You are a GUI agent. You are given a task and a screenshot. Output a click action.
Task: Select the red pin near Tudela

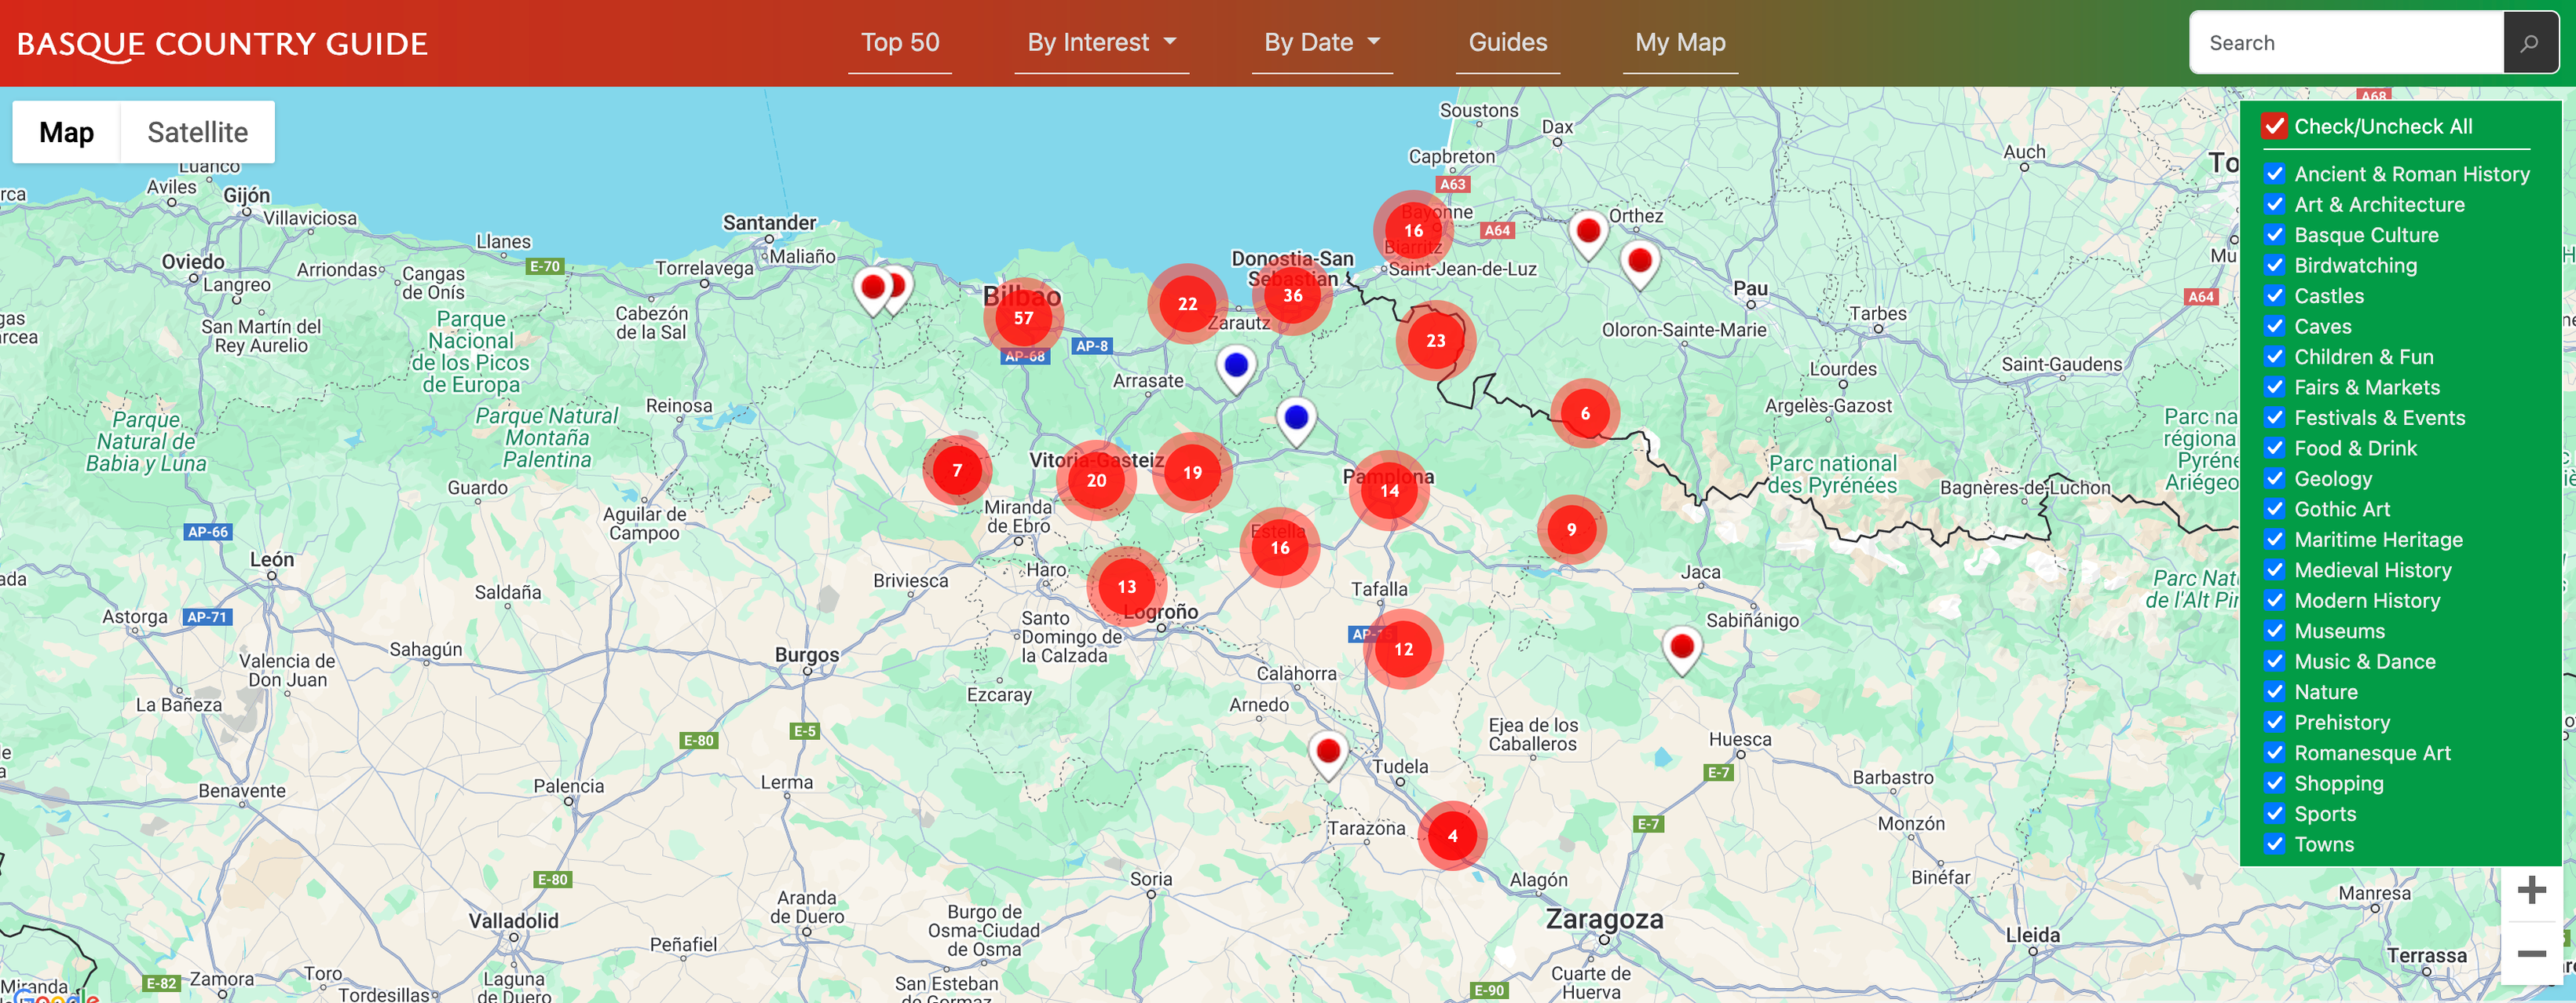1328,755
